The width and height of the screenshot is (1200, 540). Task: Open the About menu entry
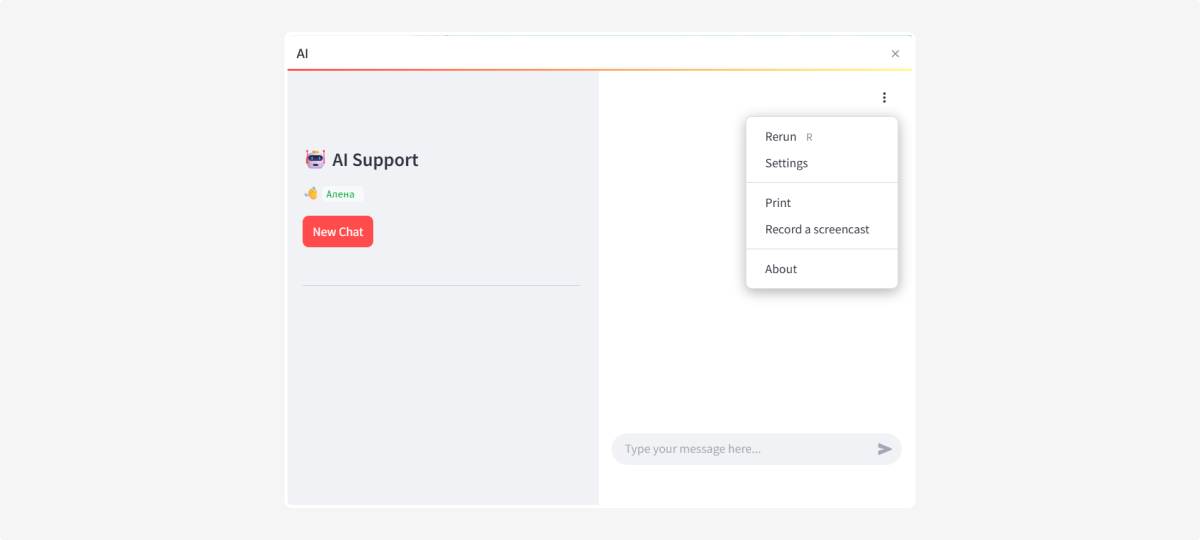781,269
